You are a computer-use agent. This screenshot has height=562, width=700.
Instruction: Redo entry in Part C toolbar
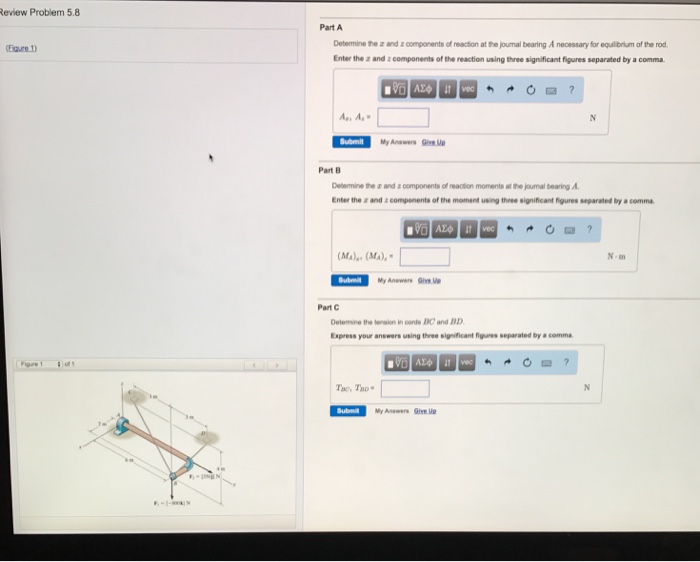(507, 362)
